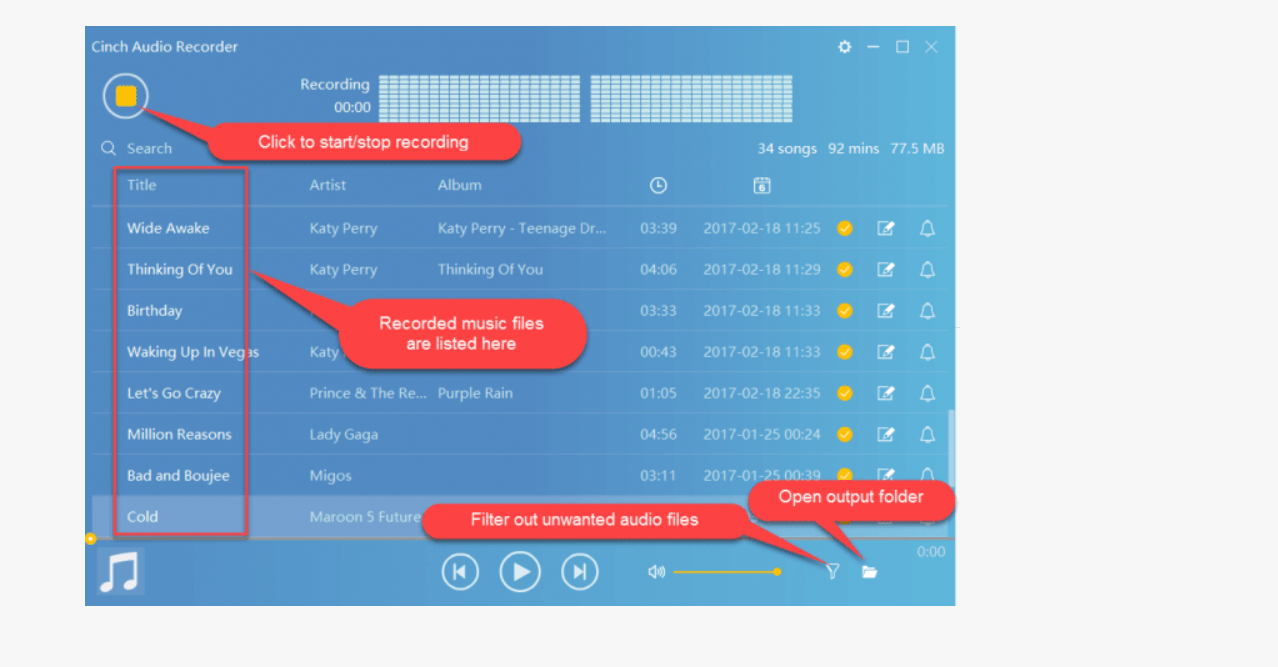This screenshot has height=667, width=1278.
Task: Click the Play button
Action: tap(520, 572)
